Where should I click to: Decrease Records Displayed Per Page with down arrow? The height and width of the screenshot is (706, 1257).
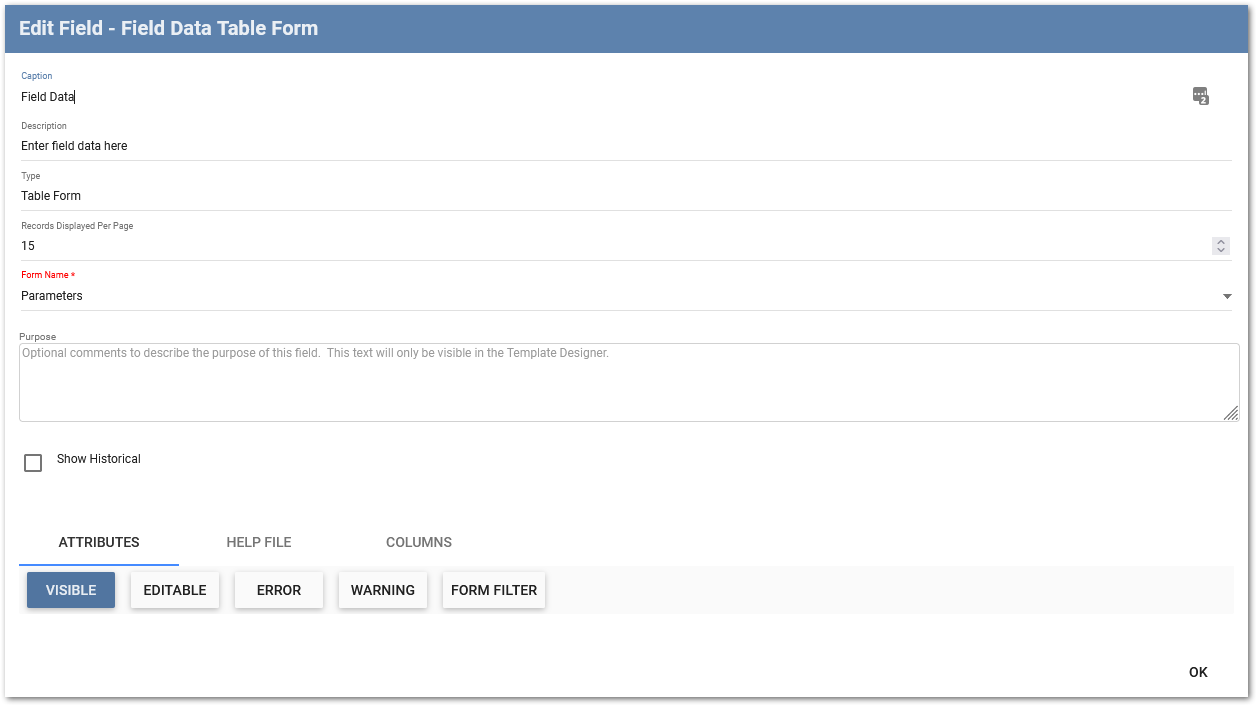point(1220,250)
